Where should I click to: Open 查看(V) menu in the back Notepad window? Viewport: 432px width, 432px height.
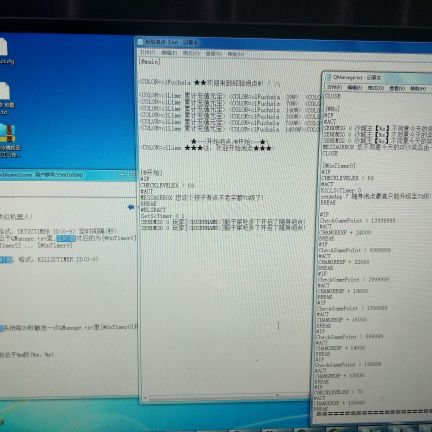214,54
